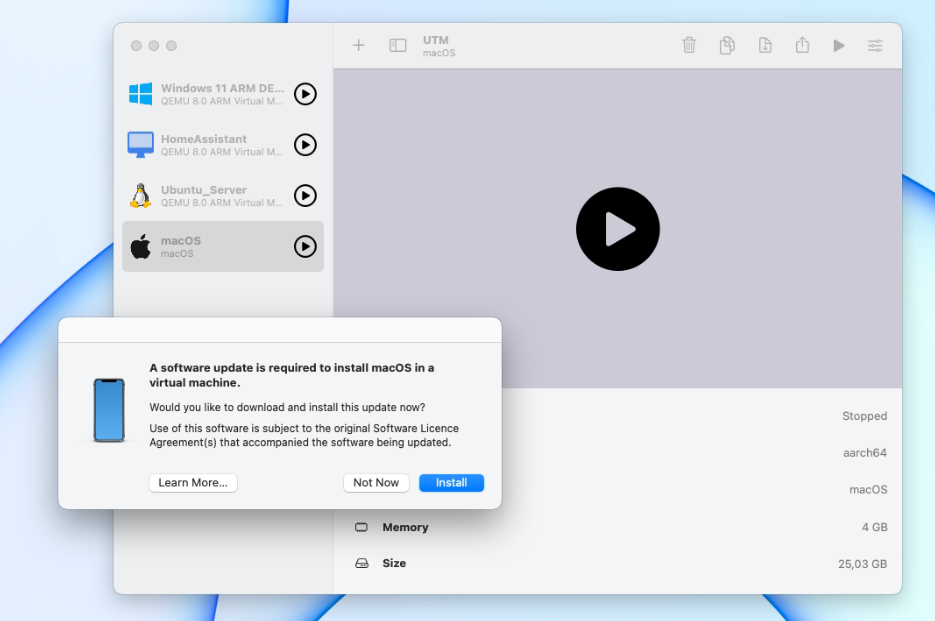Clone the VM using the duplicate icon

click(x=727, y=45)
